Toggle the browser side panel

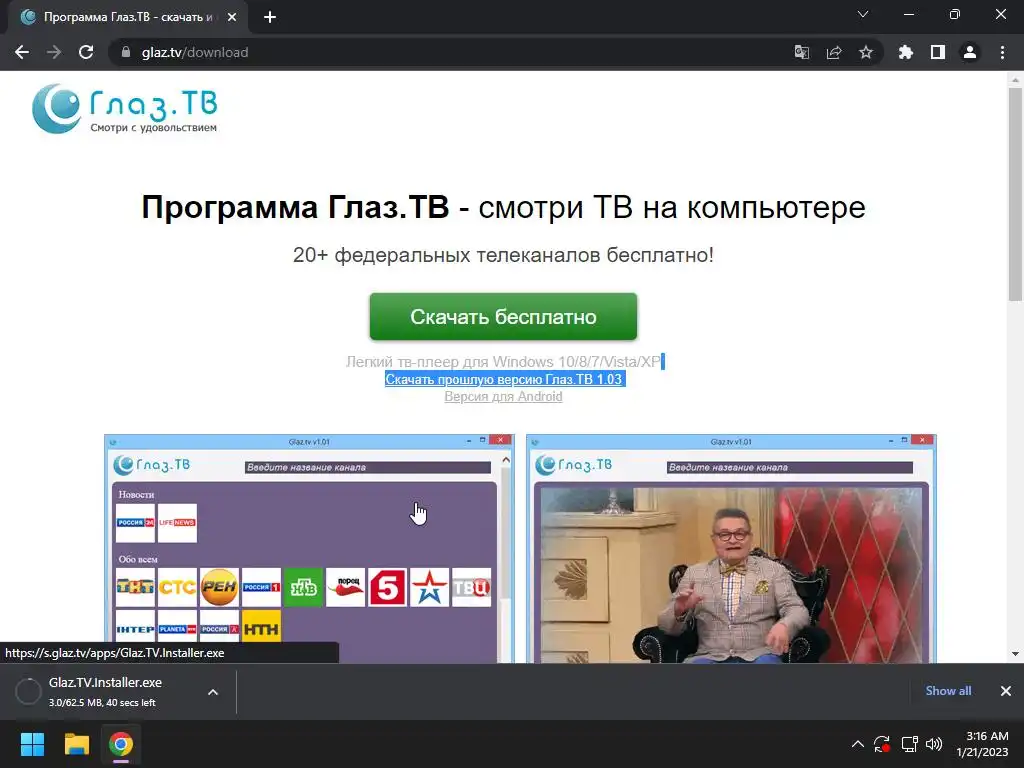tap(938, 52)
